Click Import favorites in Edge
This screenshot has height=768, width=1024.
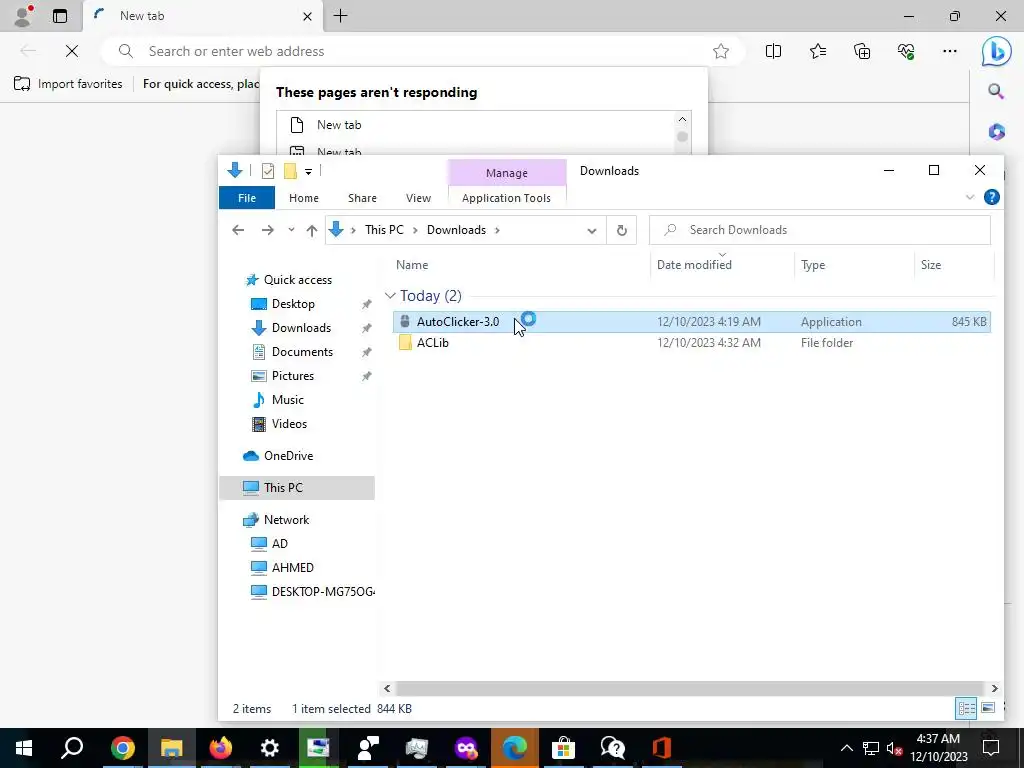pos(68,84)
